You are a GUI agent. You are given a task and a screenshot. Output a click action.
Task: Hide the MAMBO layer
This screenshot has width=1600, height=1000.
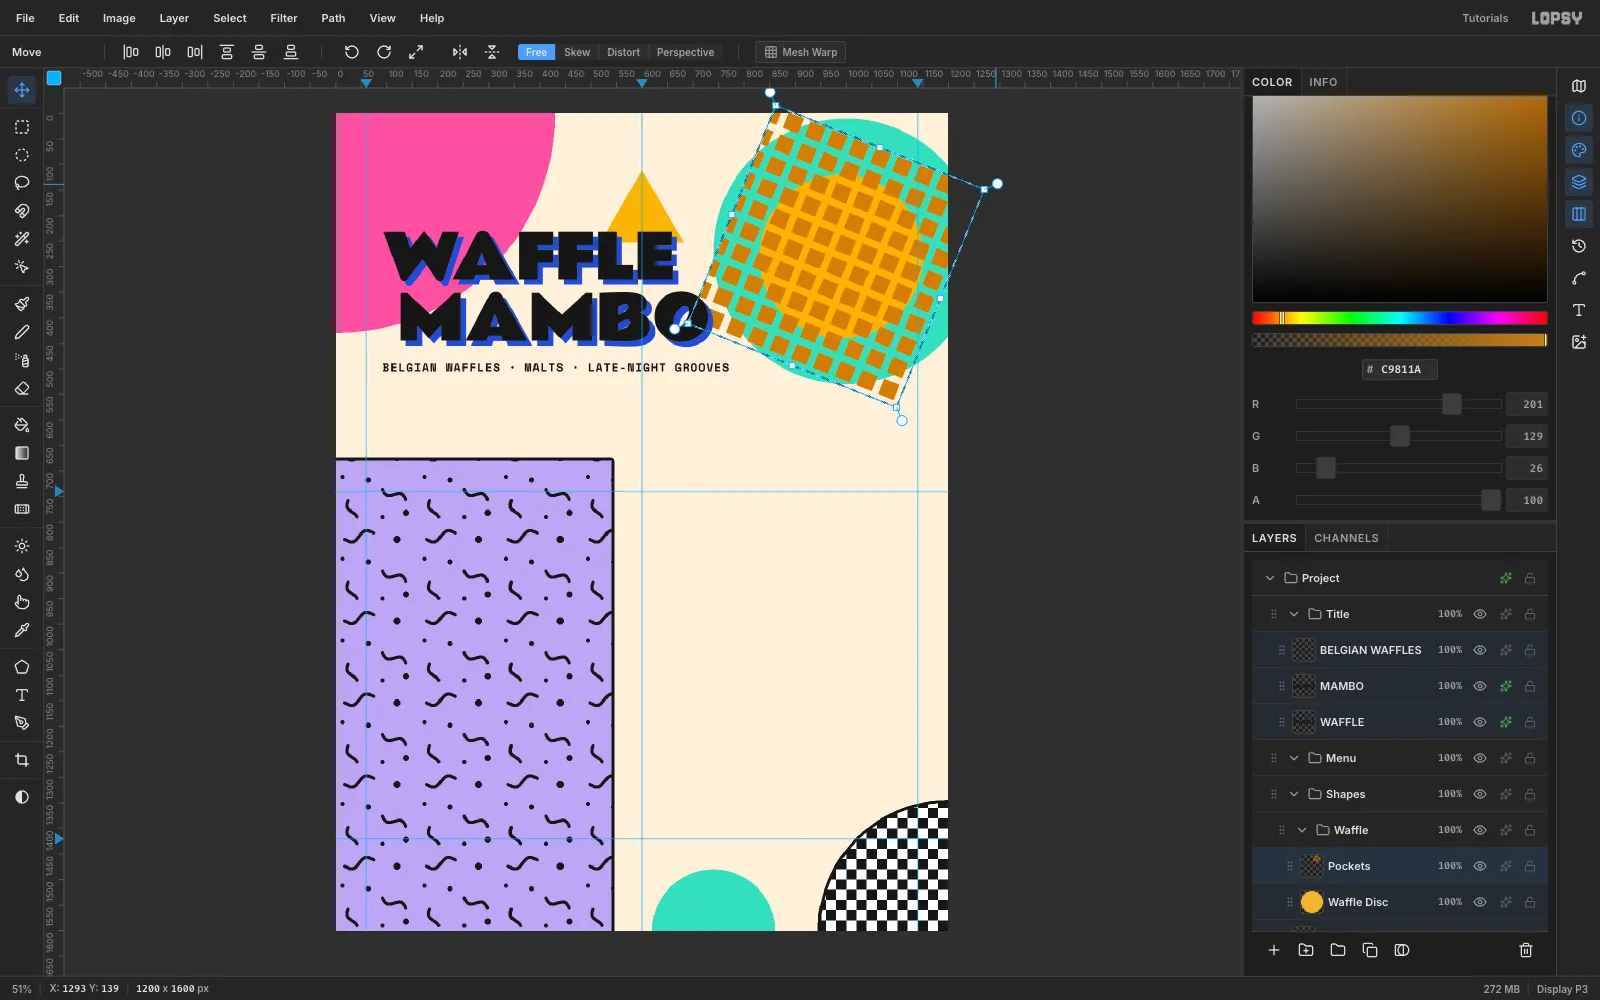point(1480,686)
